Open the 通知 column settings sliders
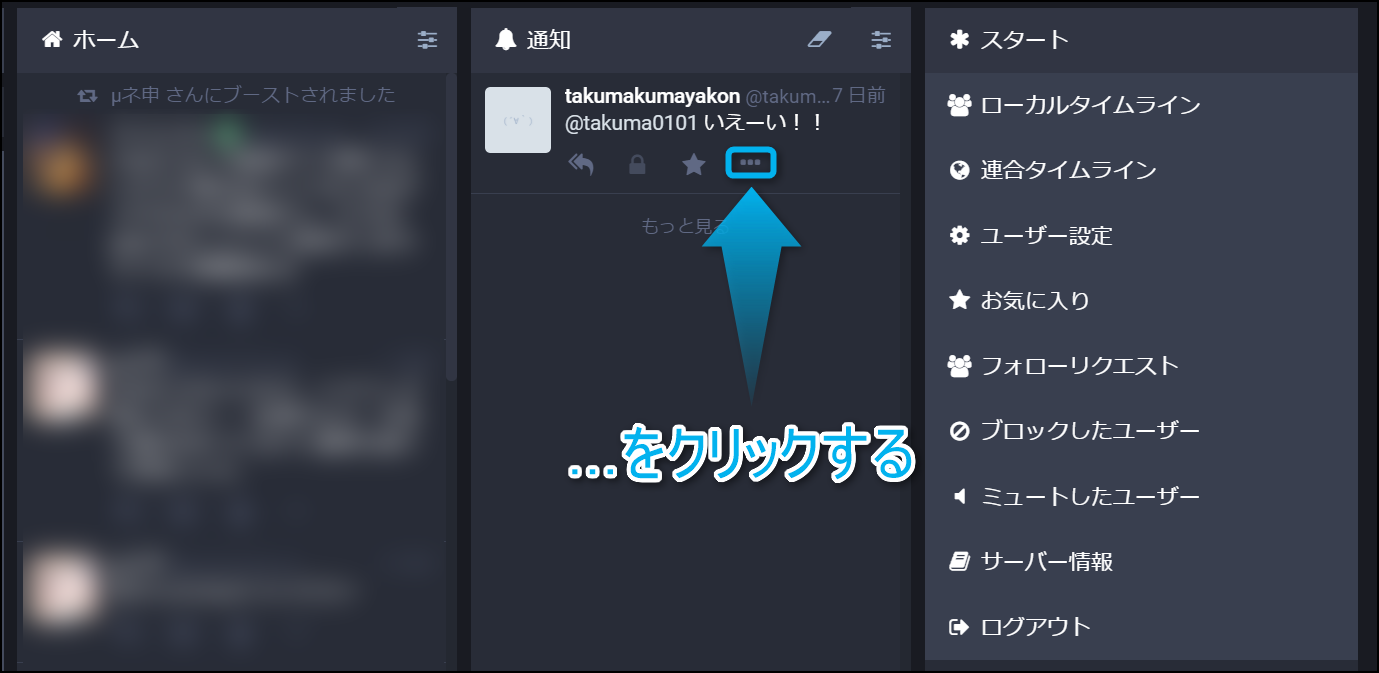The height and width of the screenshot is (673, 1379). tap(881, 40)
